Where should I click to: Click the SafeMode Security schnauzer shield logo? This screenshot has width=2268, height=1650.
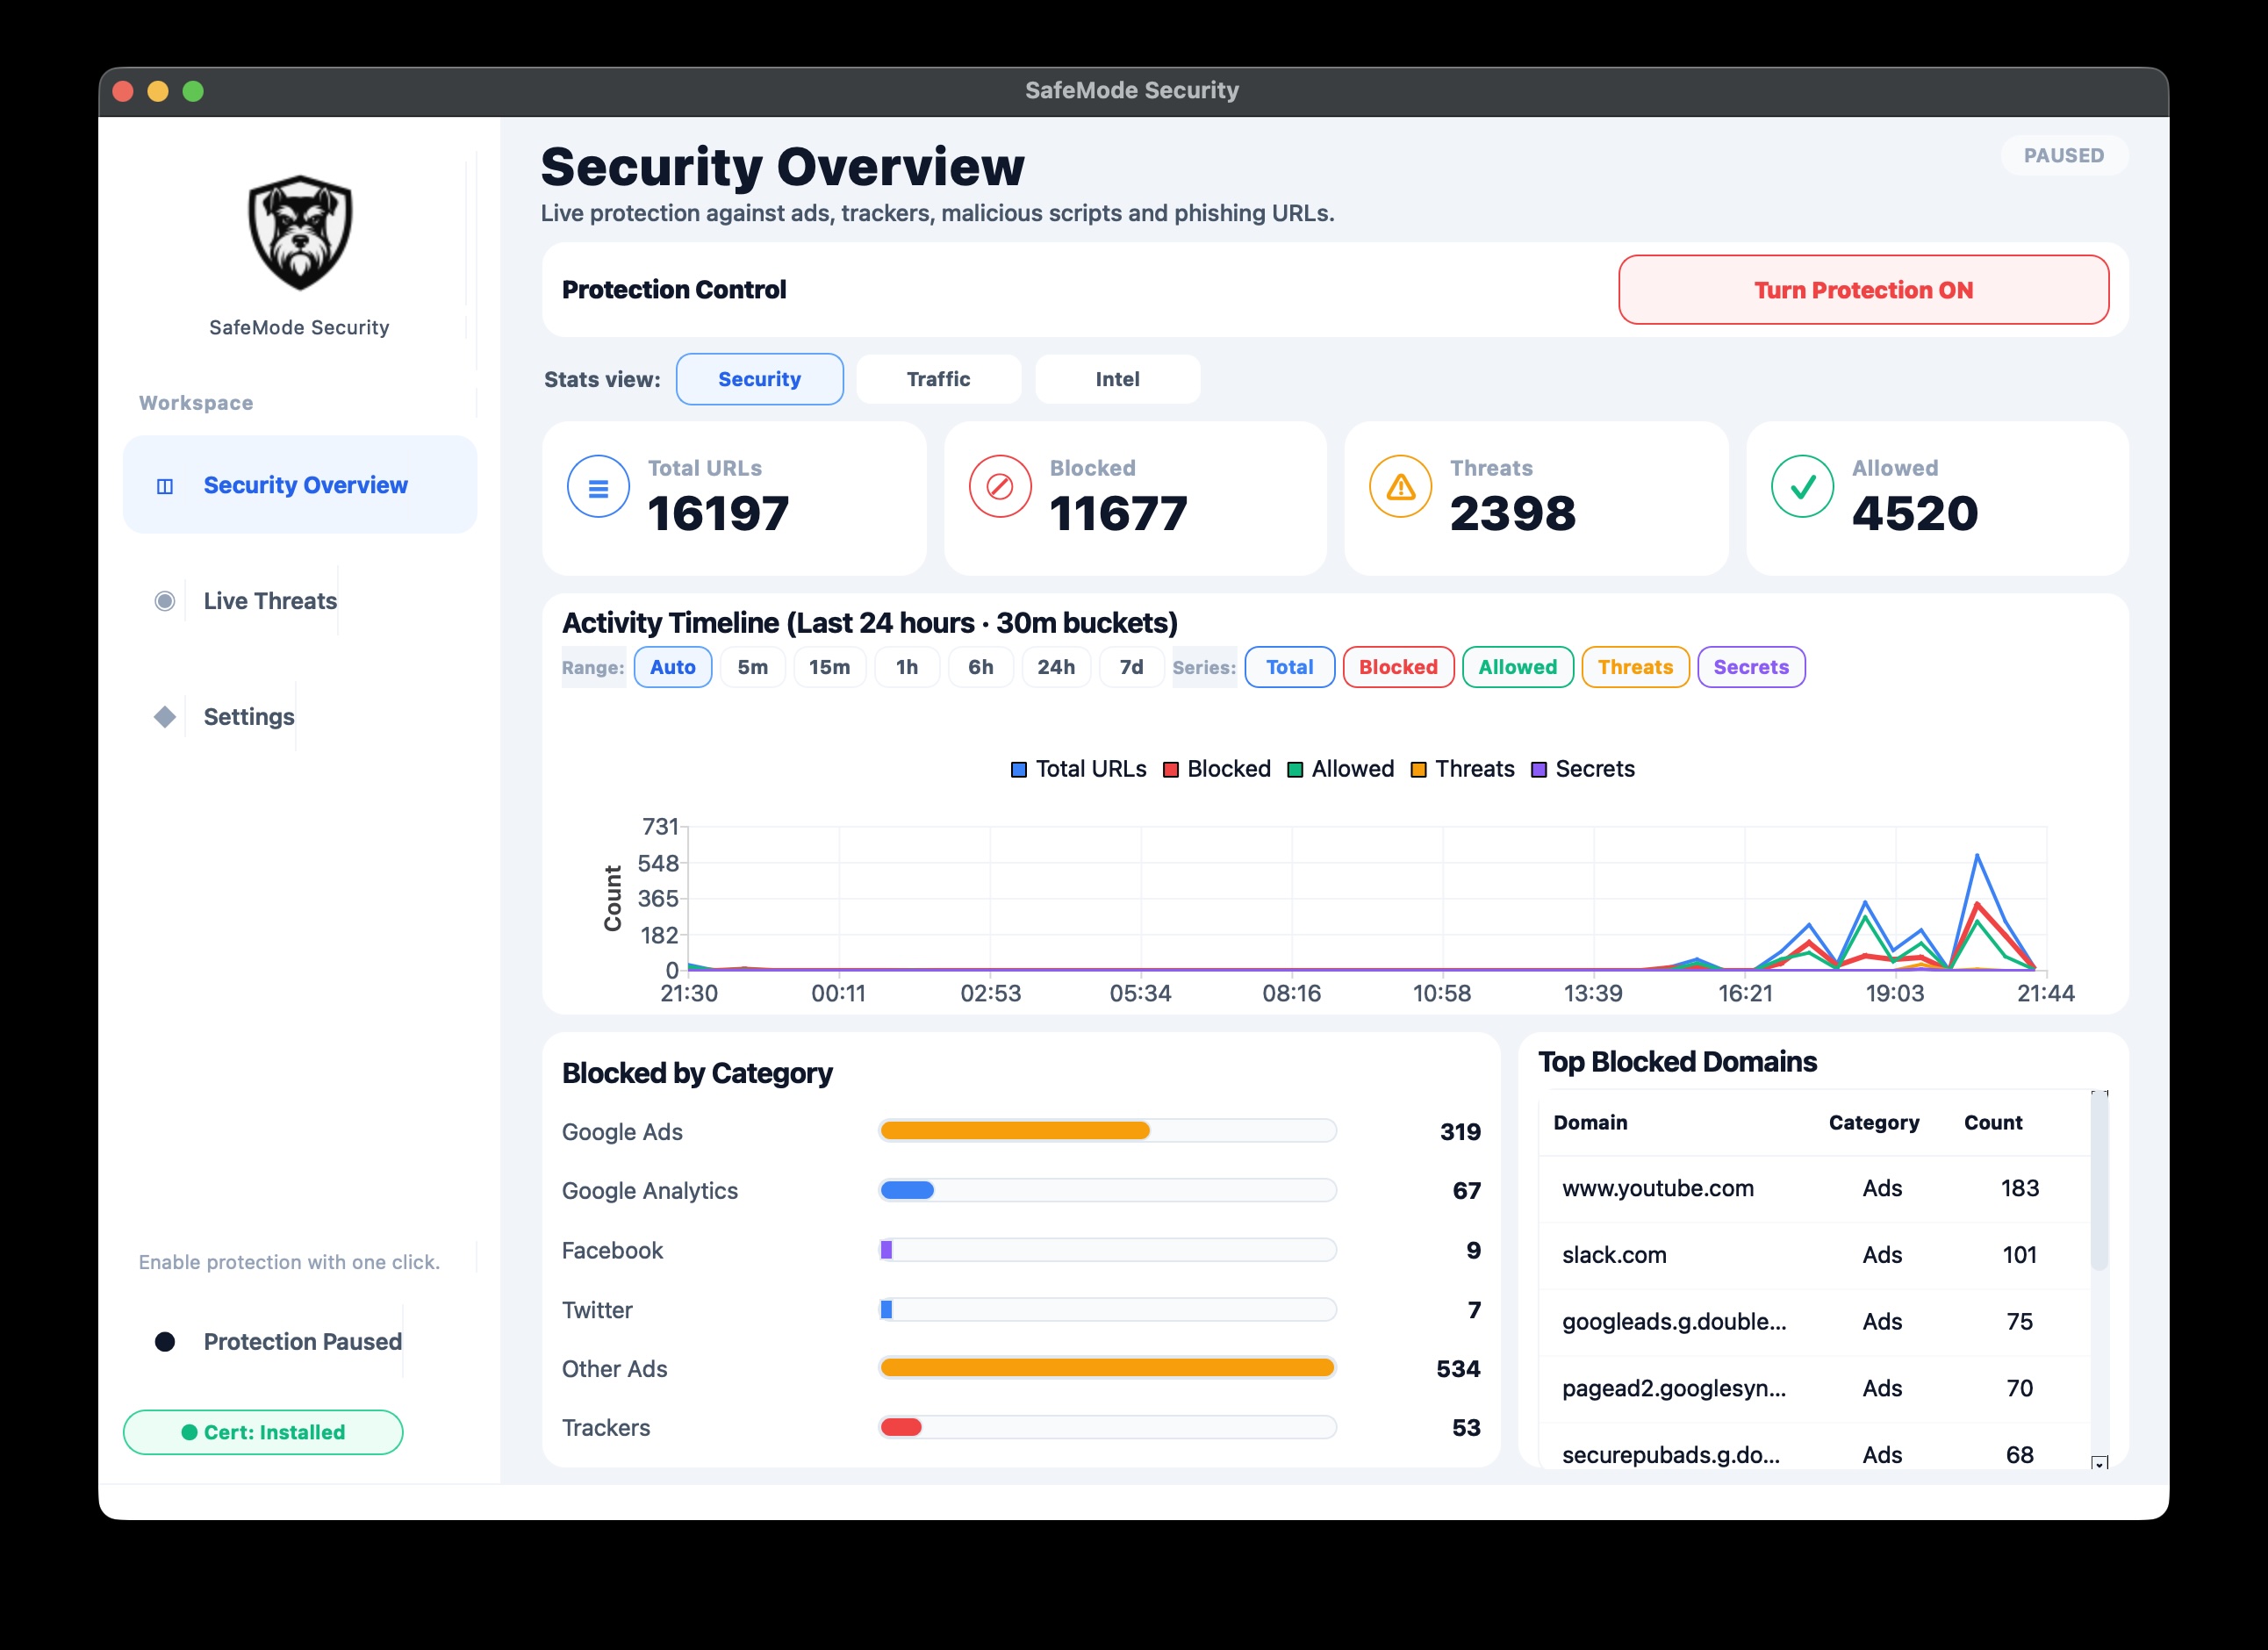pos(300,232)
